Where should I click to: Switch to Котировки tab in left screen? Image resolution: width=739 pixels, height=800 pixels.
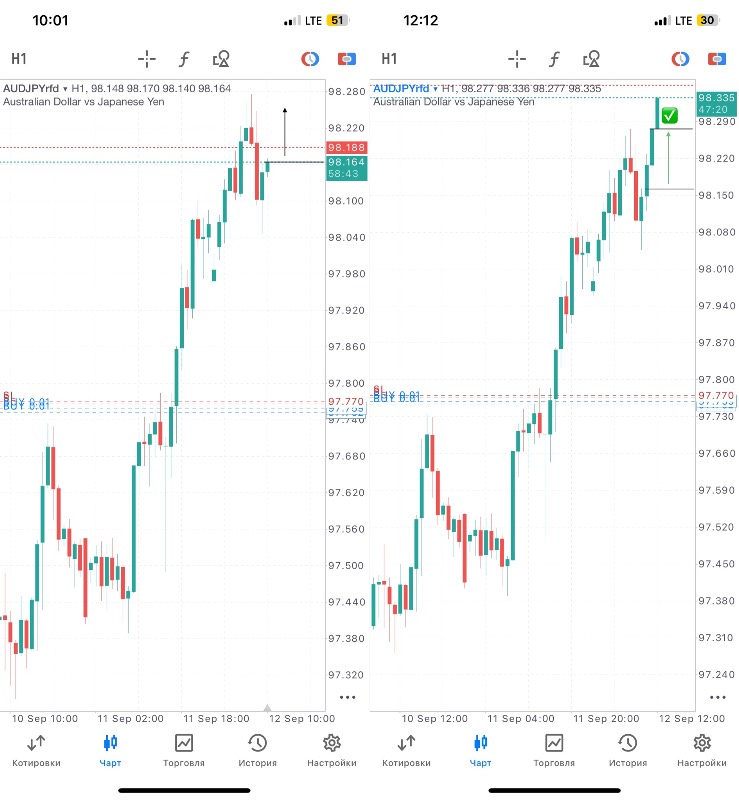coord(36,750)
